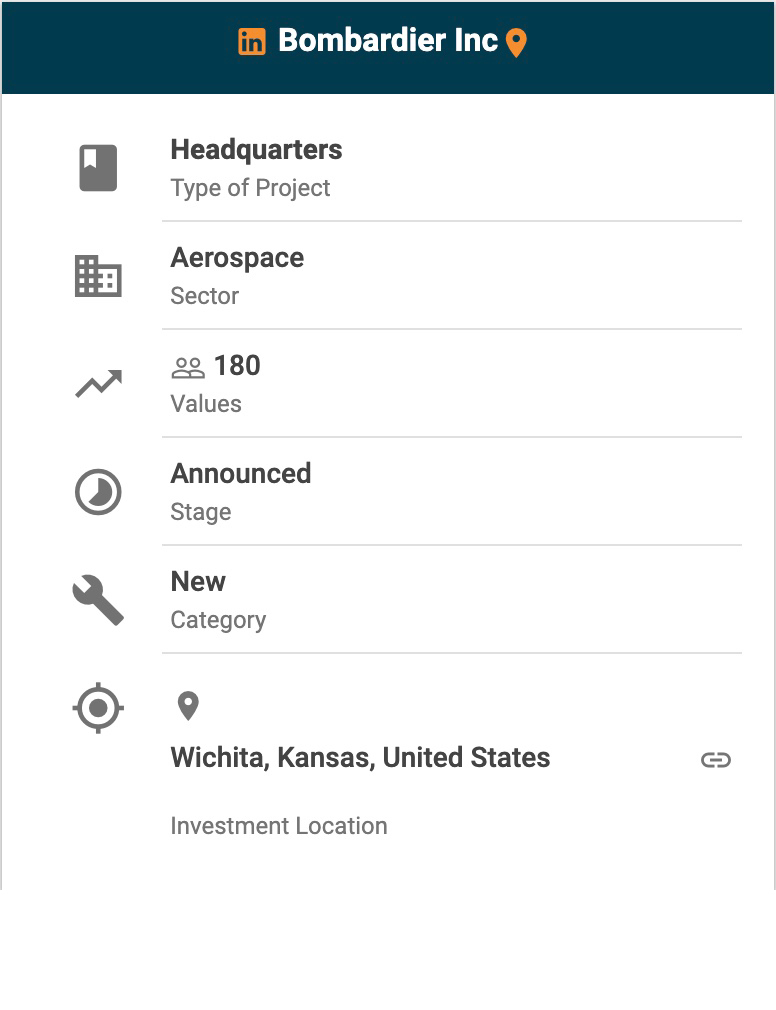Screen dimensions: 776x1010
Task: Click the Type of Project label
Action: click(250, 188)
